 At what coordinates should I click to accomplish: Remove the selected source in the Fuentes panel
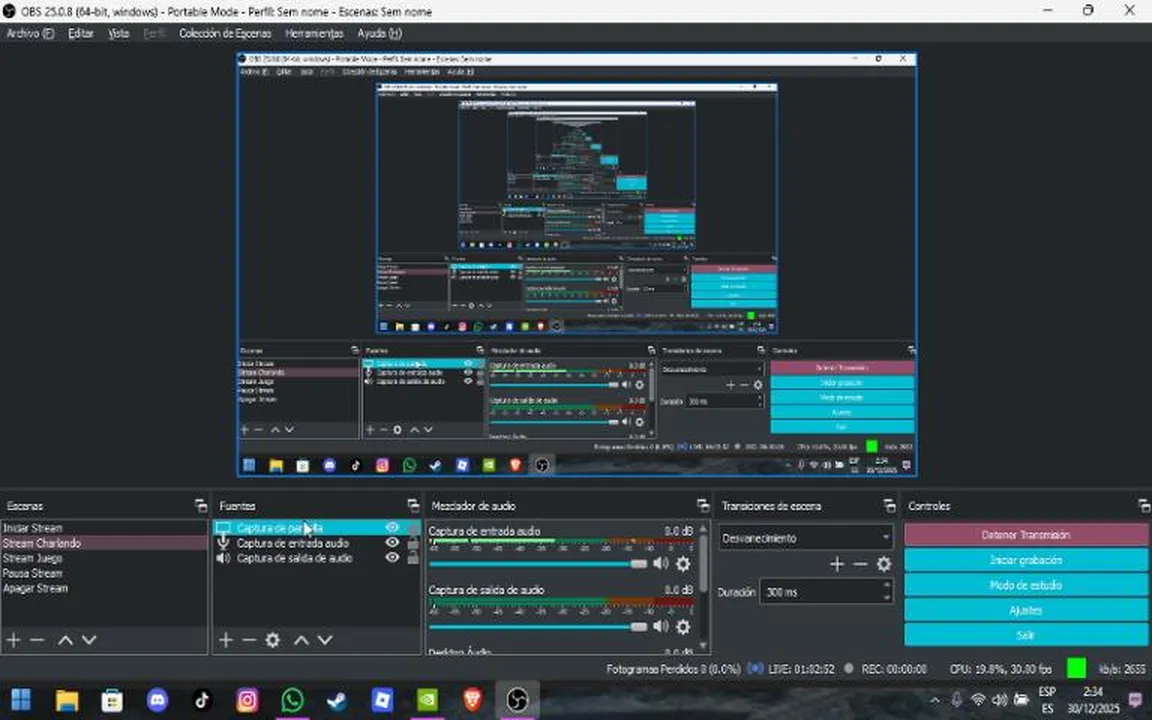249,640
